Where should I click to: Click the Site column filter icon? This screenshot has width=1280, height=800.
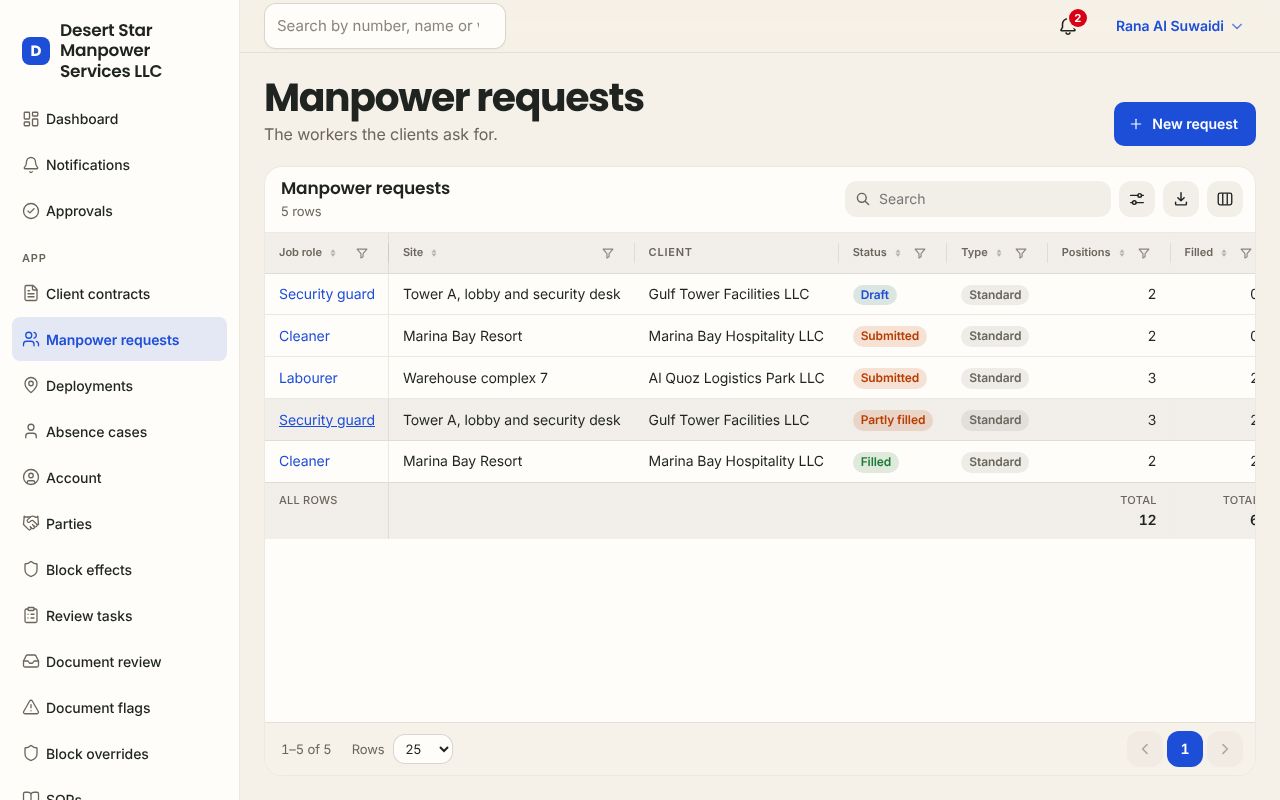pyautogui.click(x=608, y=253)
